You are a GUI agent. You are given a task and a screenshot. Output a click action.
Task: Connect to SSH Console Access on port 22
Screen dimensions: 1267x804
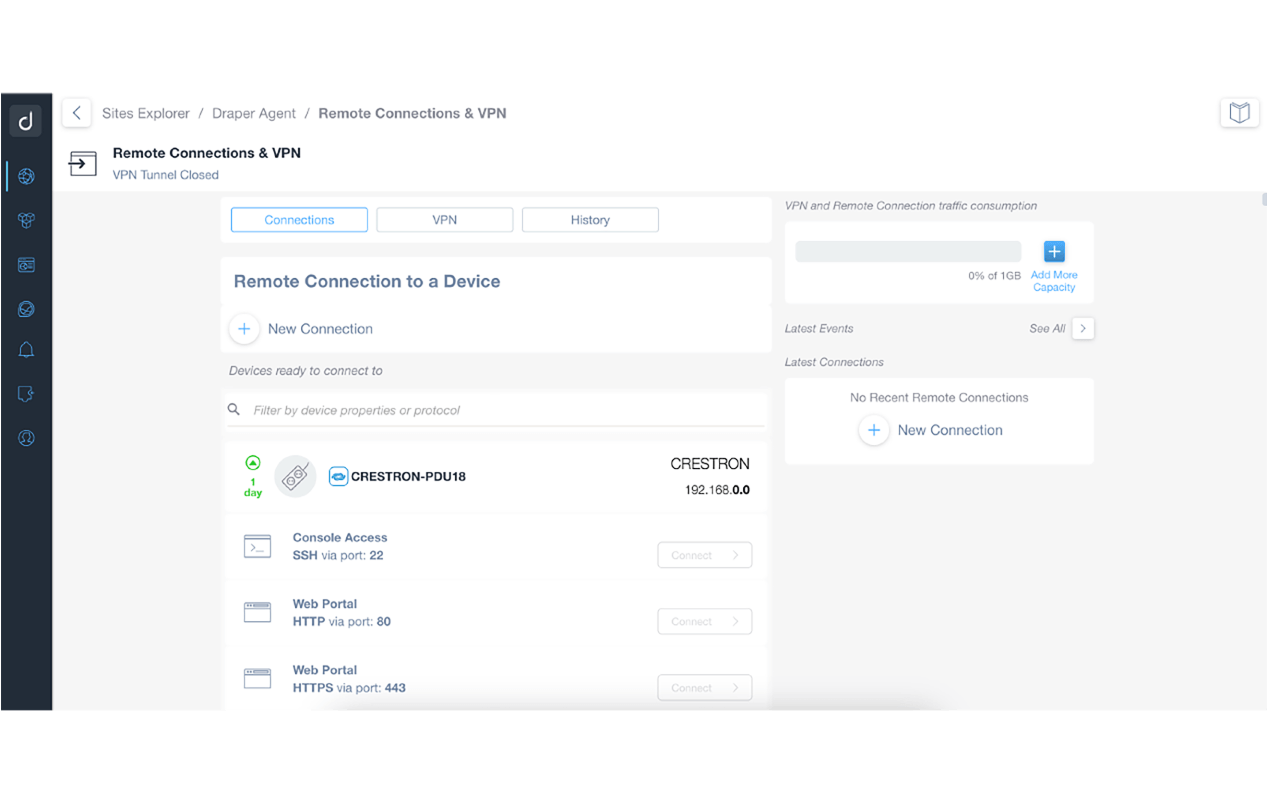(x=704, y=555)
